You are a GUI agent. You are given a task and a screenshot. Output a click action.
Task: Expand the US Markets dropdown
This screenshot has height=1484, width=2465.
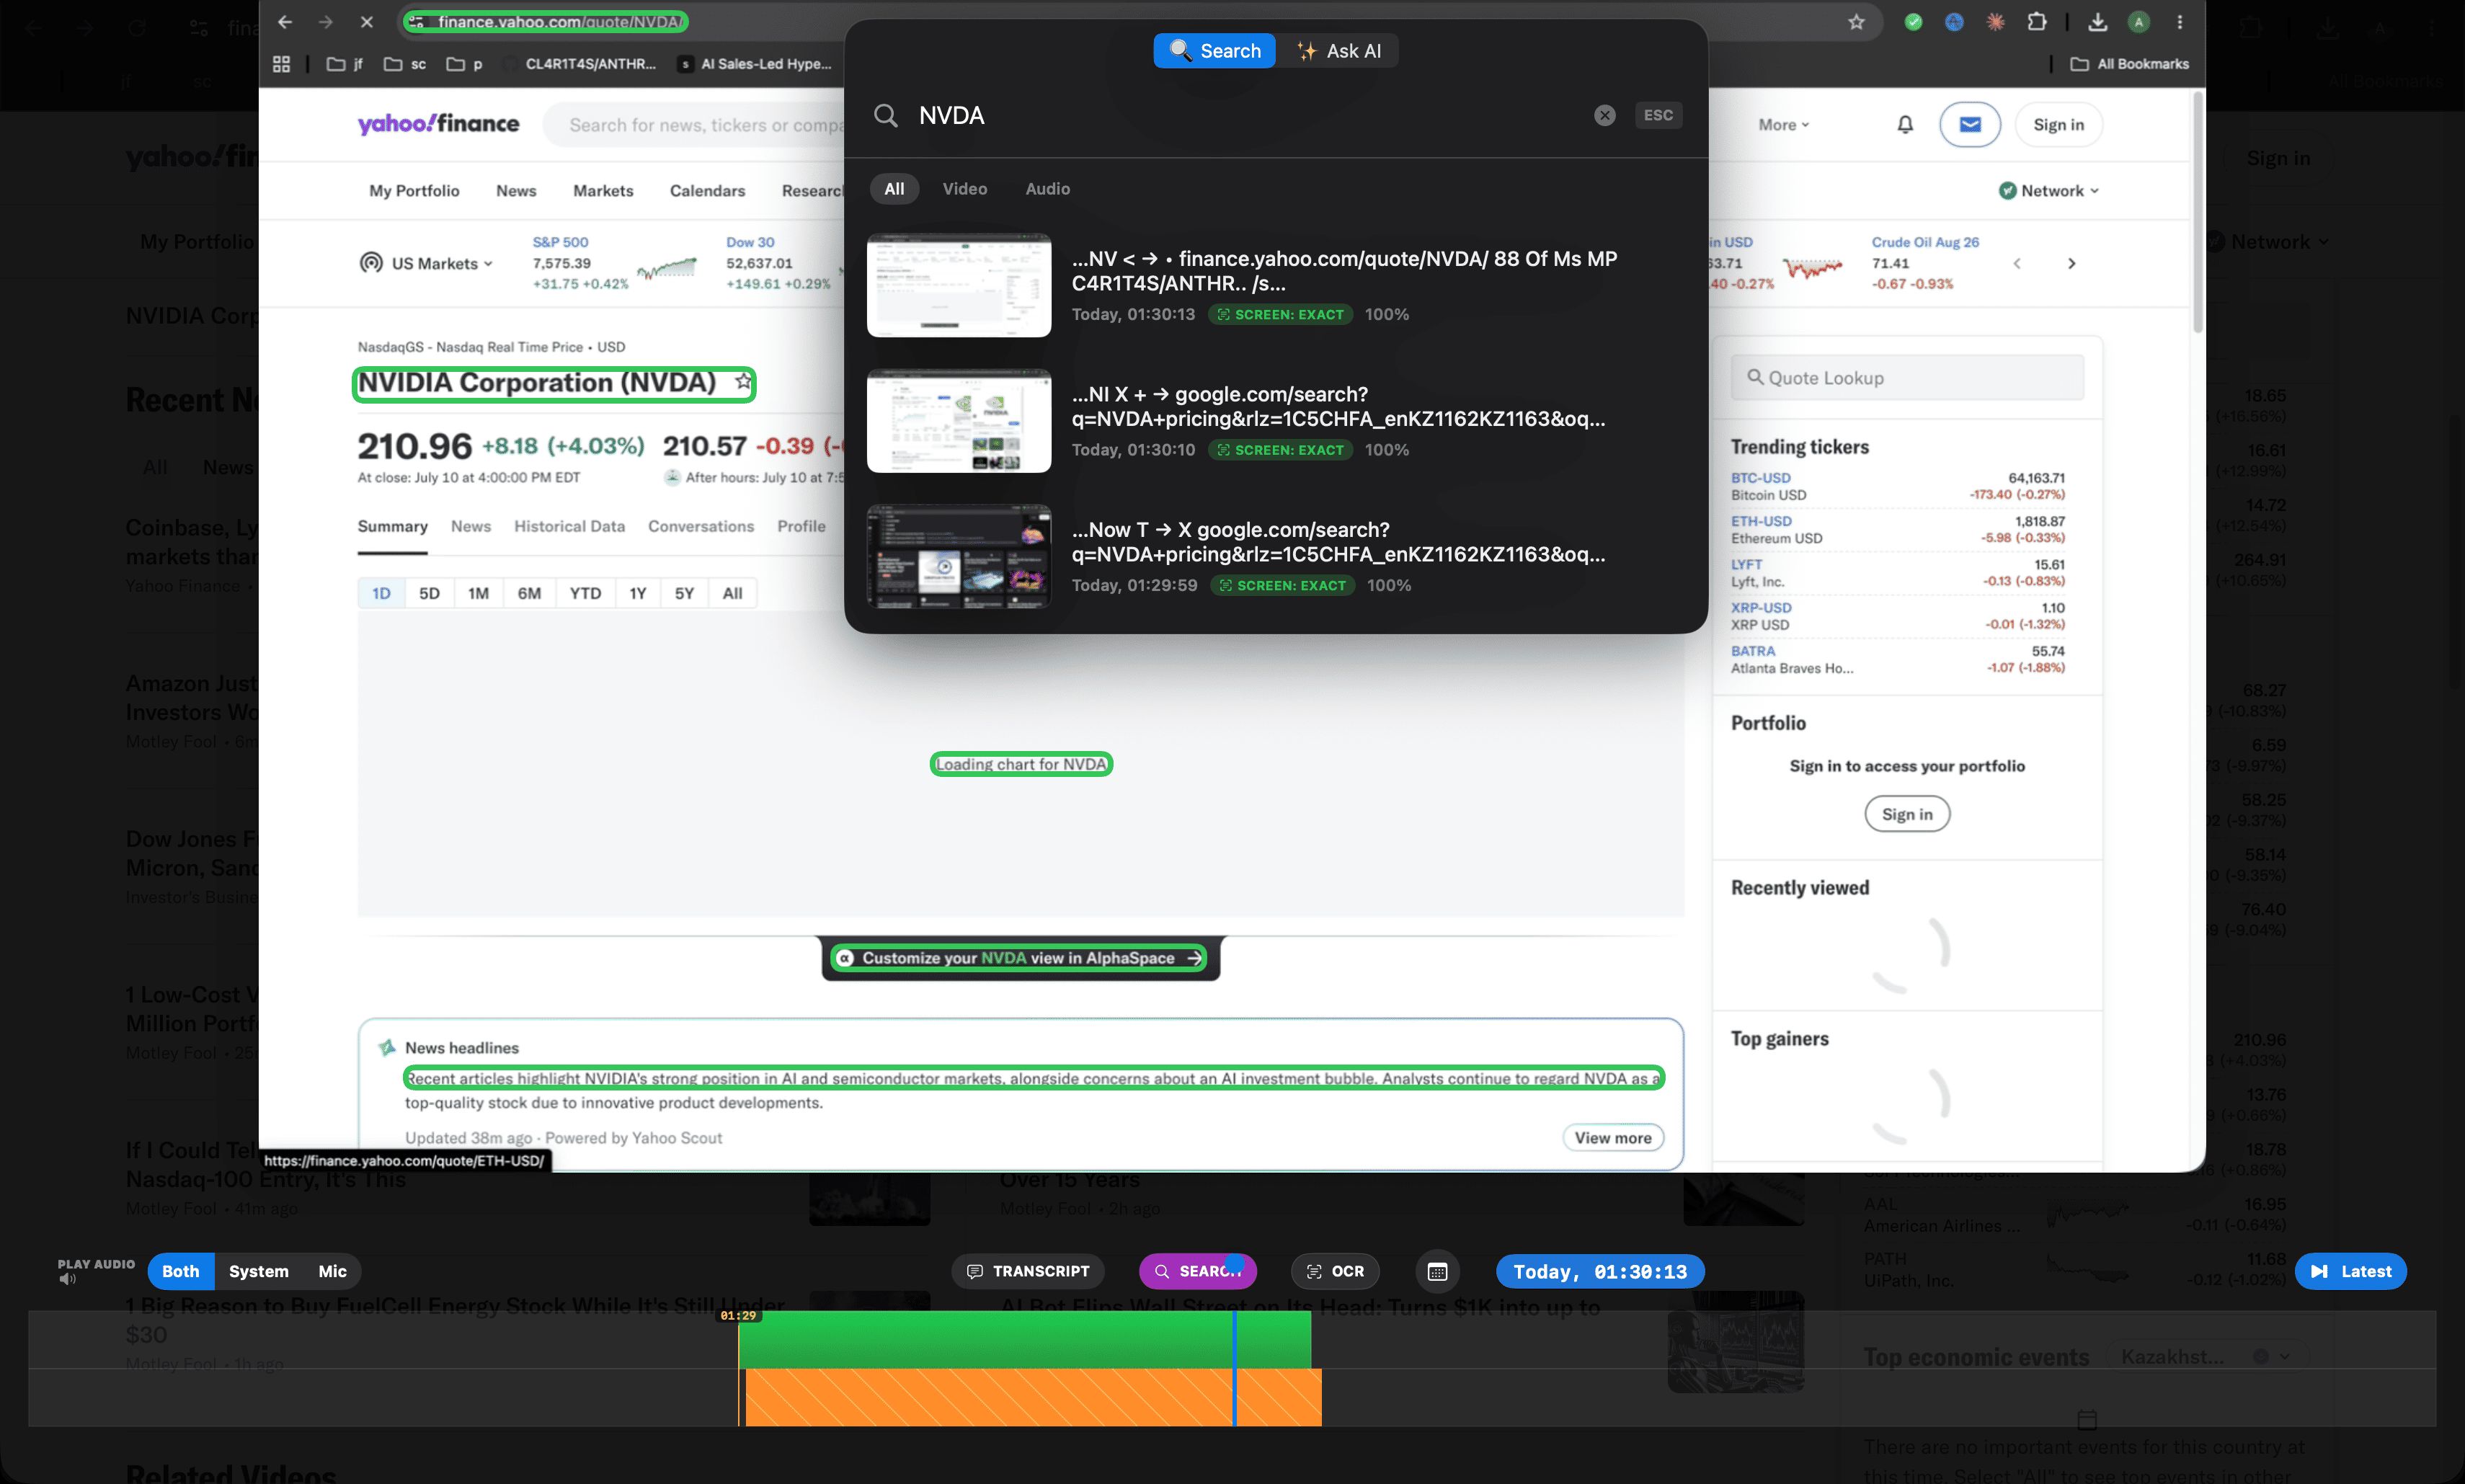tap(427, 264)
